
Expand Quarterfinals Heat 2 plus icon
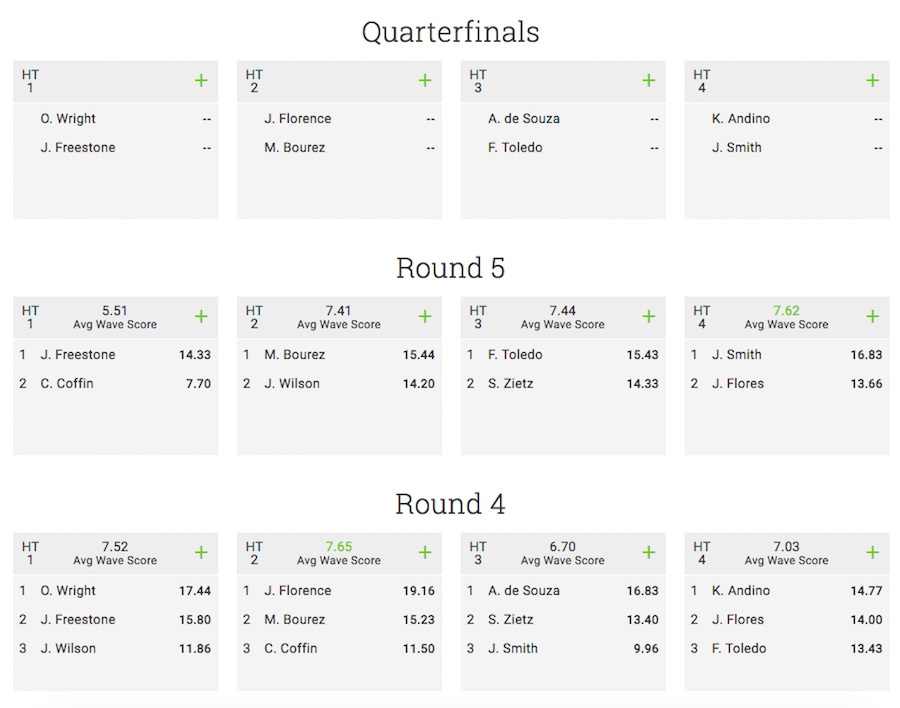click(425, 80)
